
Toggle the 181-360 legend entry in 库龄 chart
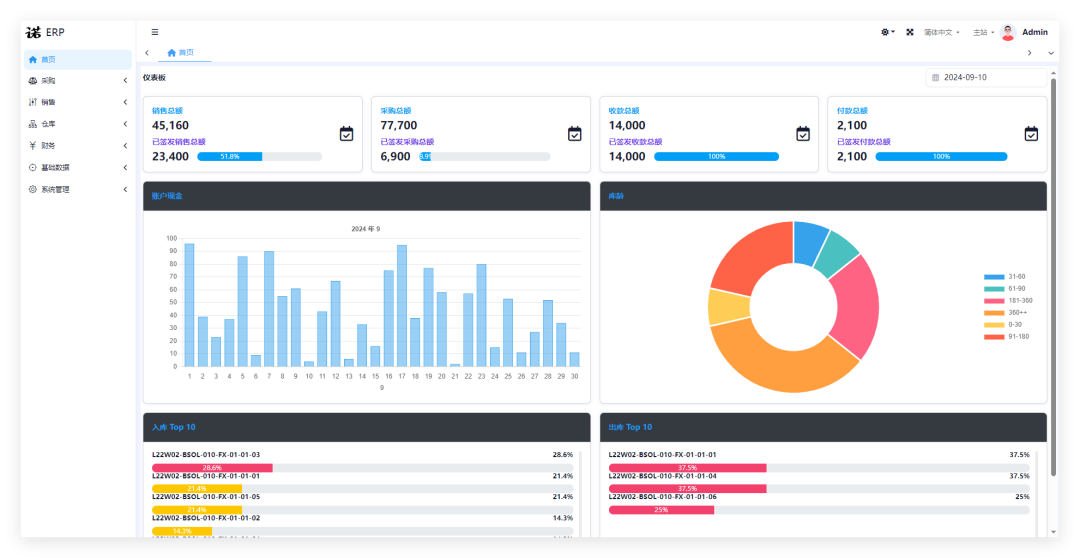(x=1008, y=301)
